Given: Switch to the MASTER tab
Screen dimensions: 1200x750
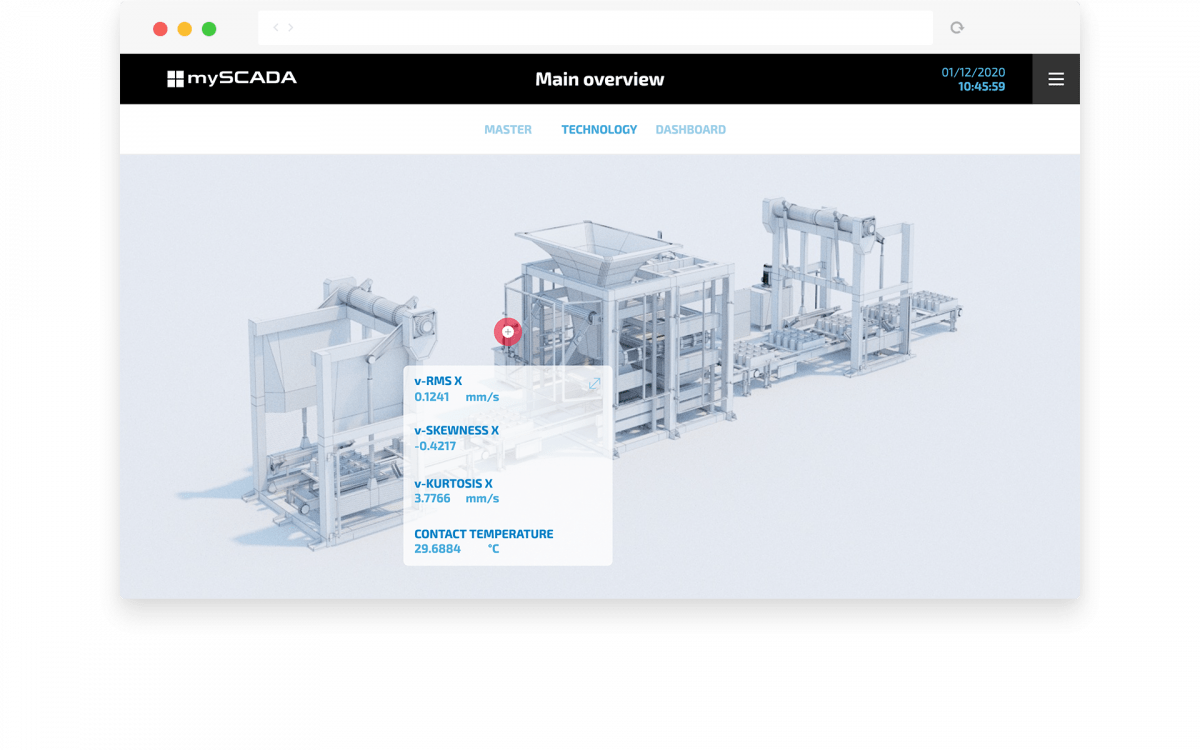Looking at the screenshot, I should click(508, 130).
